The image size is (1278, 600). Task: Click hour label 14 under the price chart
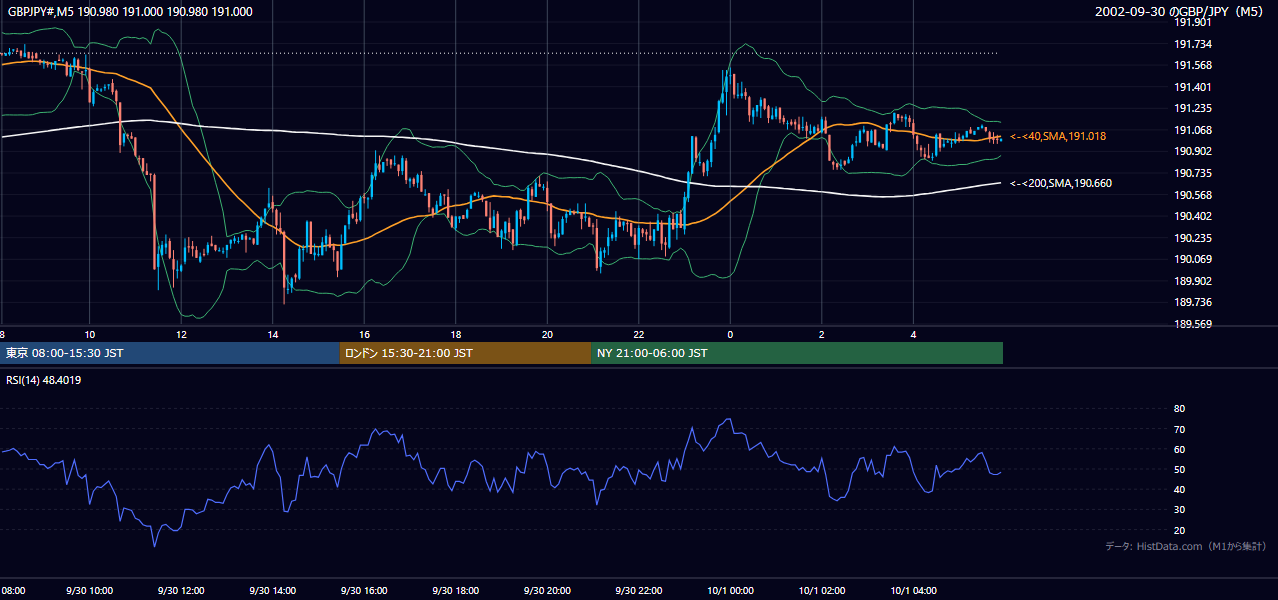(273, 335)
